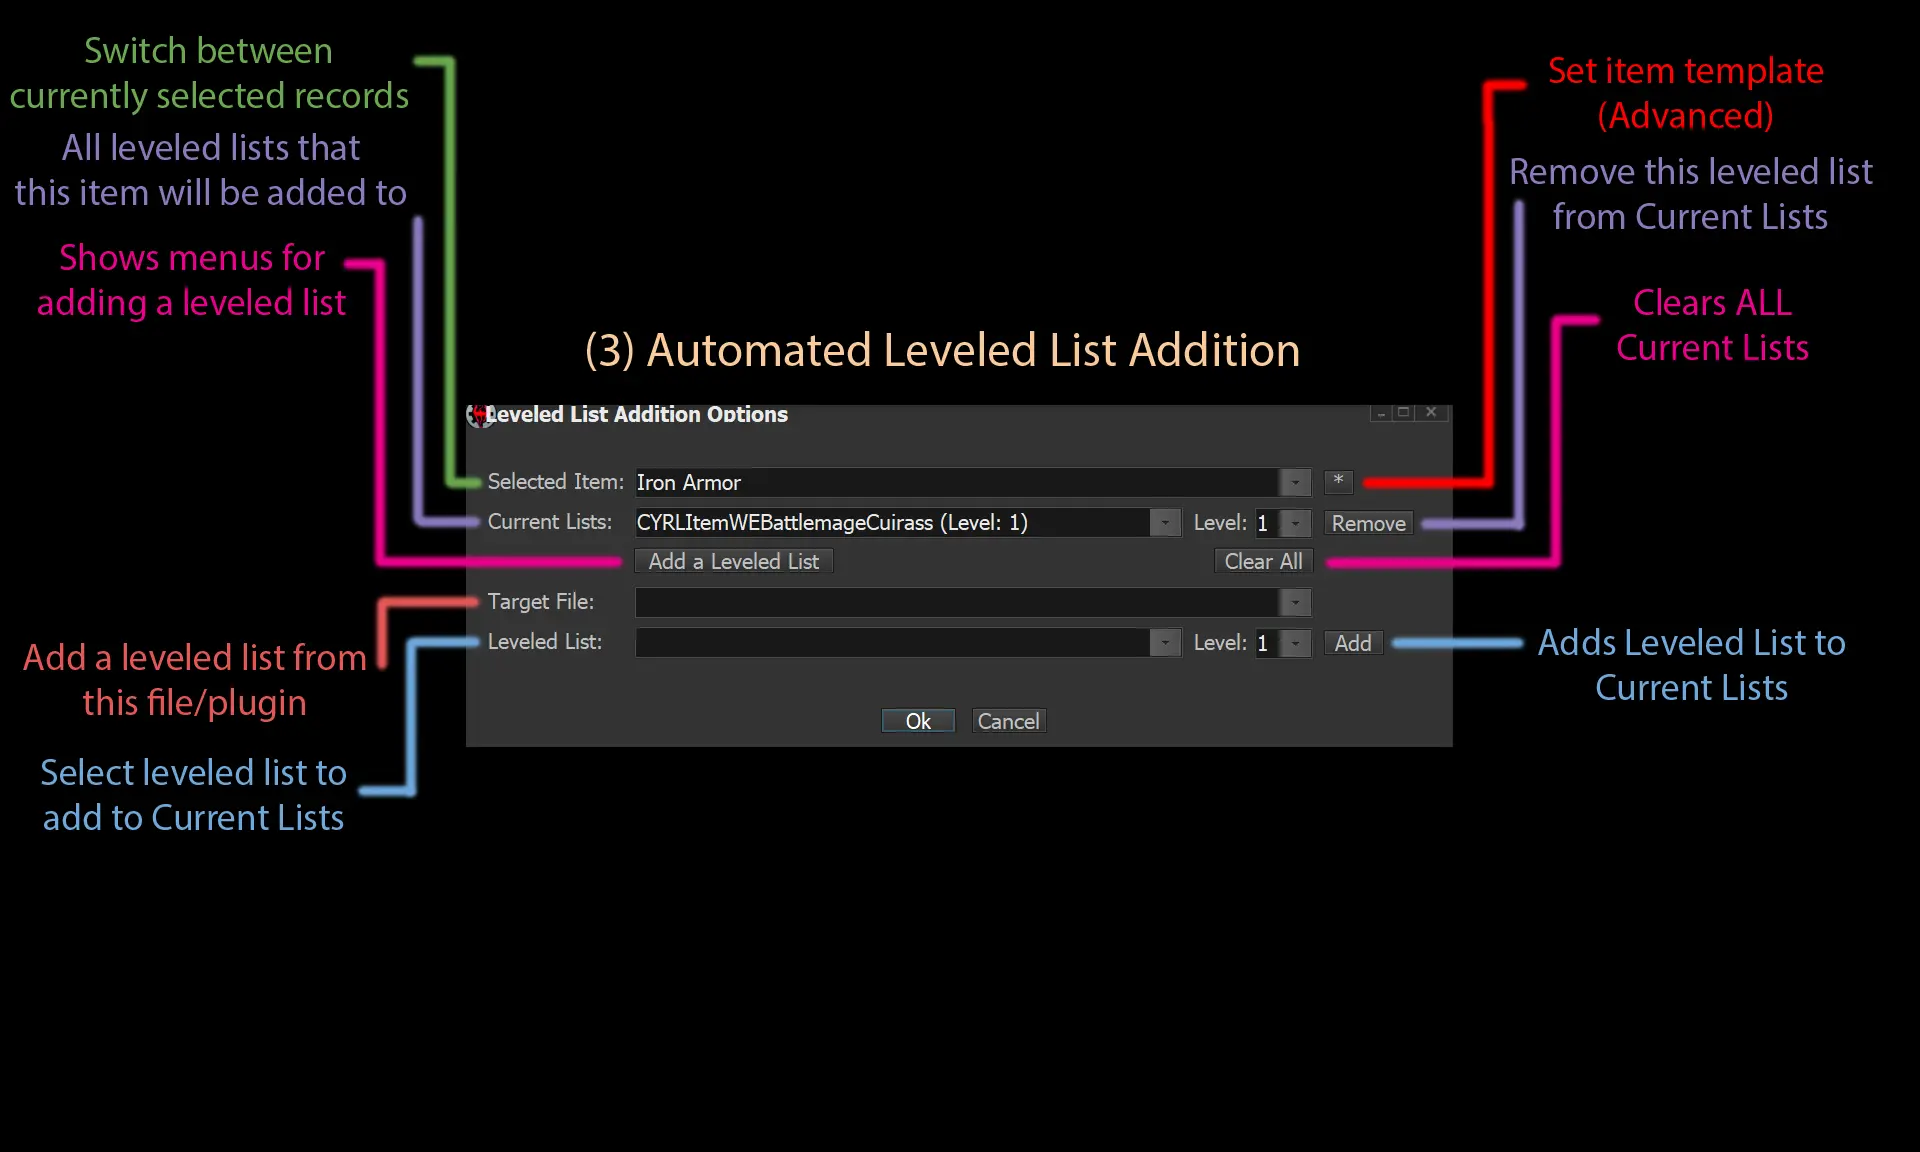Click the Clear All button icon
Viewport: 1920px width, 1152px height.
pyautogui.click(x=1262, y=561)
